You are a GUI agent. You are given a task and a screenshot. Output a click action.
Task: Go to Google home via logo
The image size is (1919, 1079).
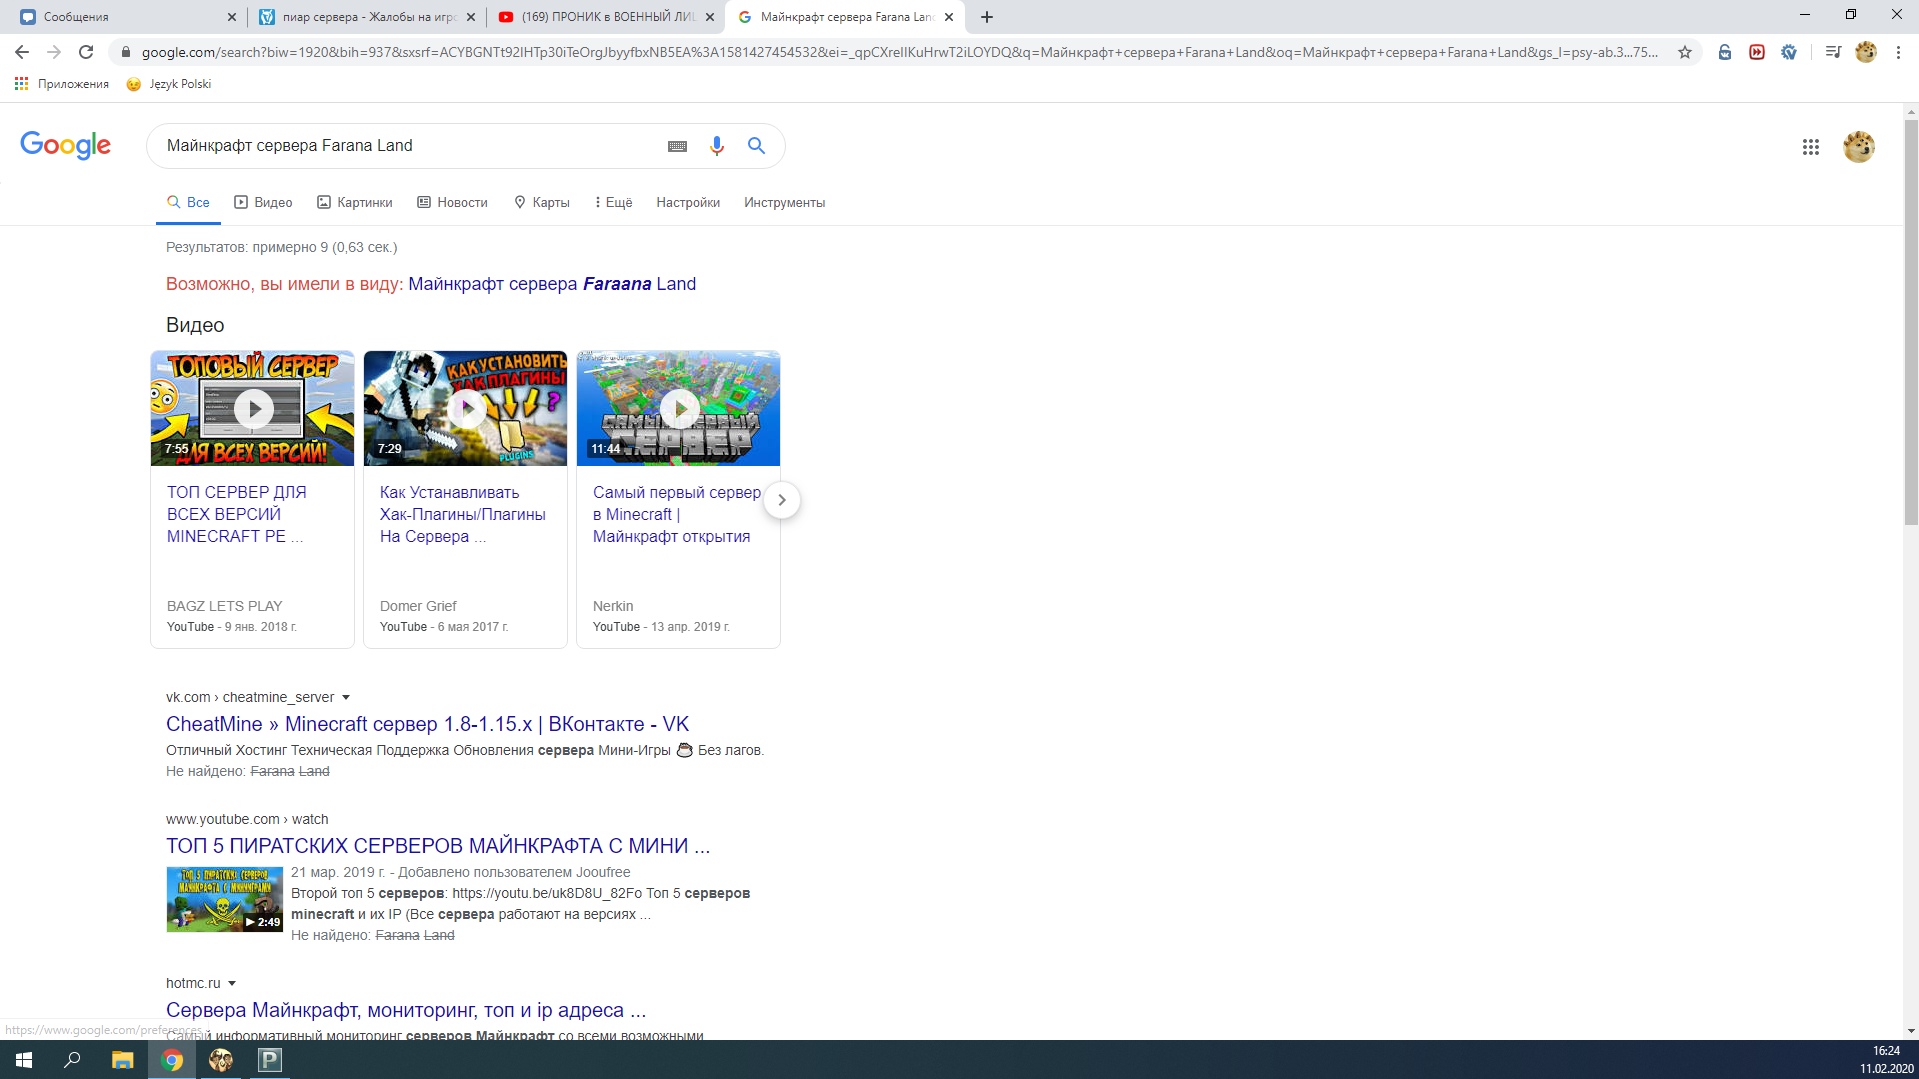coord(66,145)
